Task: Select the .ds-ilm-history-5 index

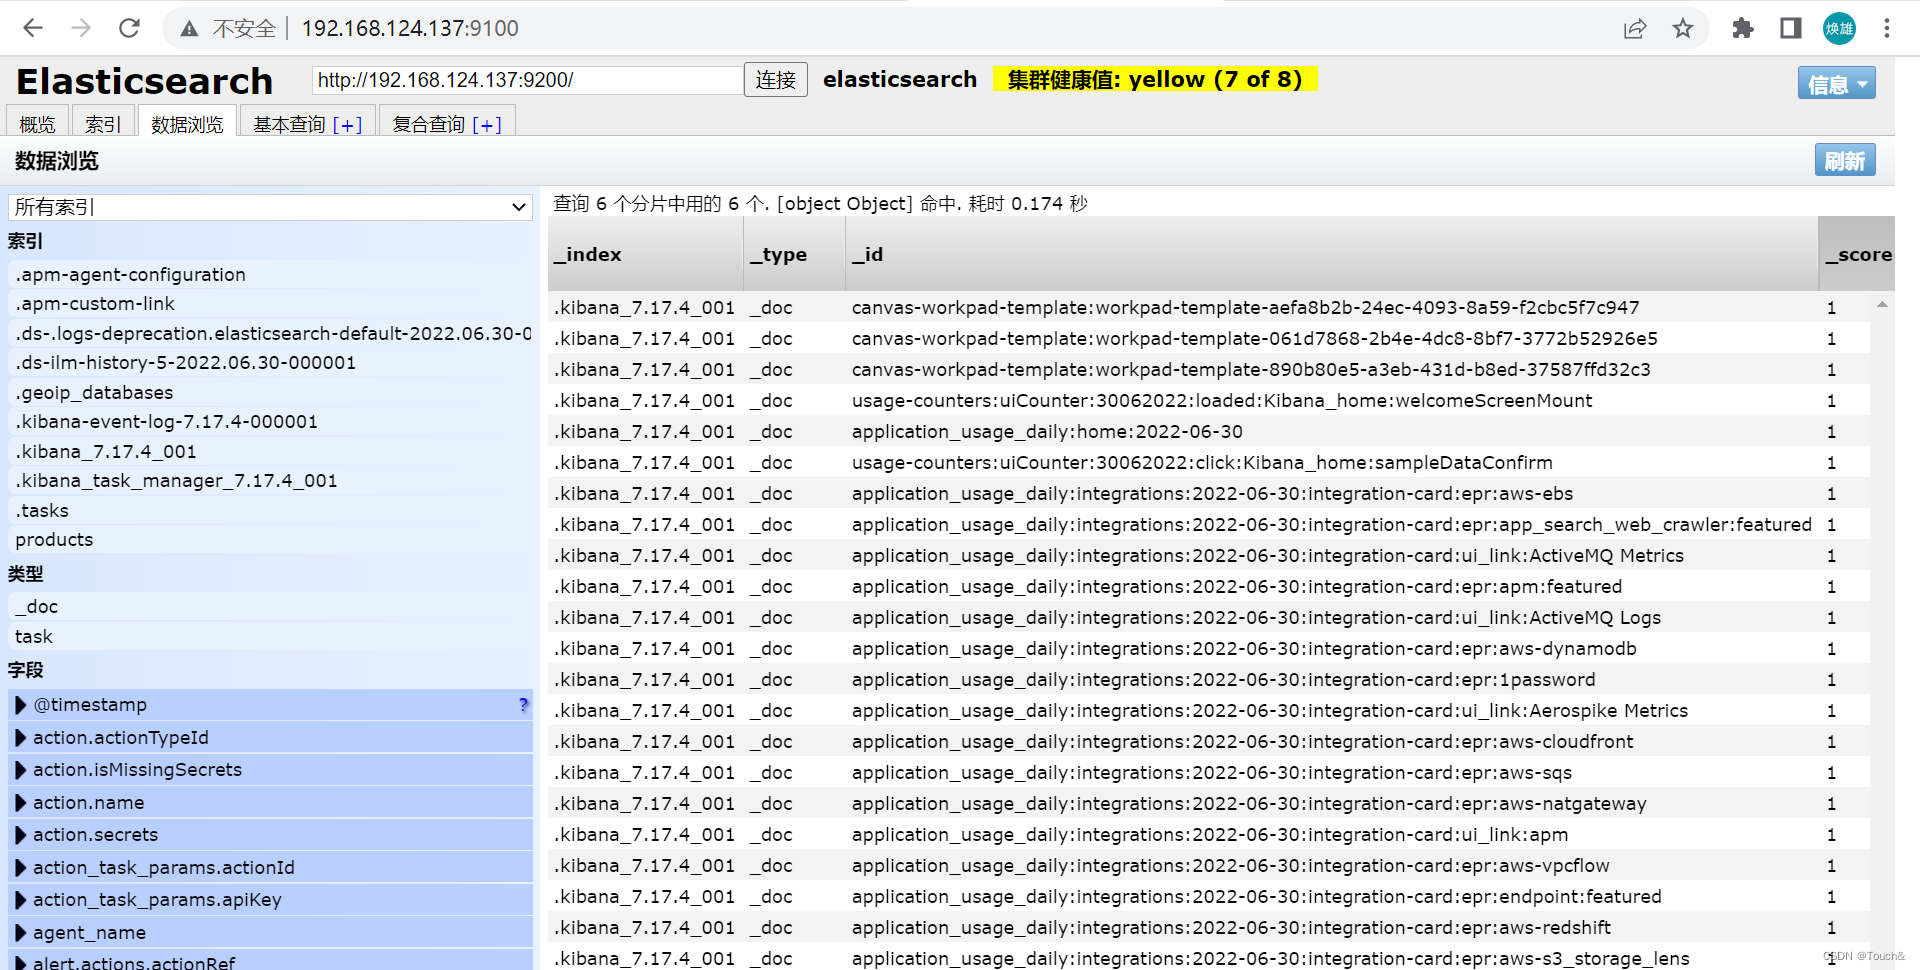Action: 270,363
